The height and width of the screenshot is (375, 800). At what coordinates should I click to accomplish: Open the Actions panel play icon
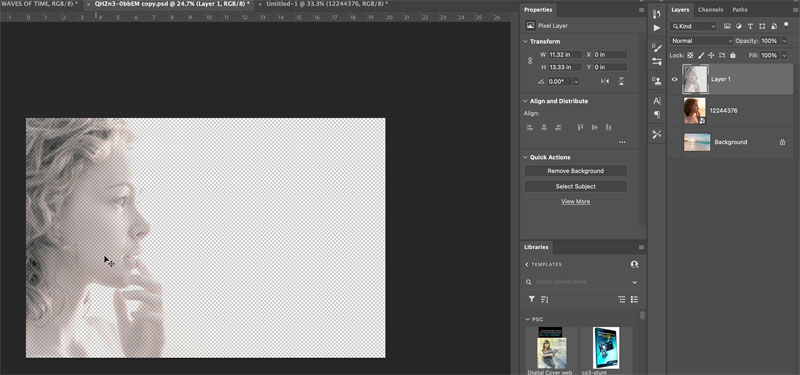pos(657,28)
